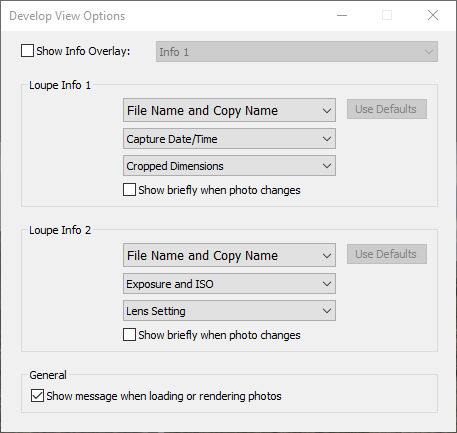Tick Show briefly when photo changes under Loupe Info 1
This screenshot has width=457, height=433.
pyautogui.click(x=129, y=190)
